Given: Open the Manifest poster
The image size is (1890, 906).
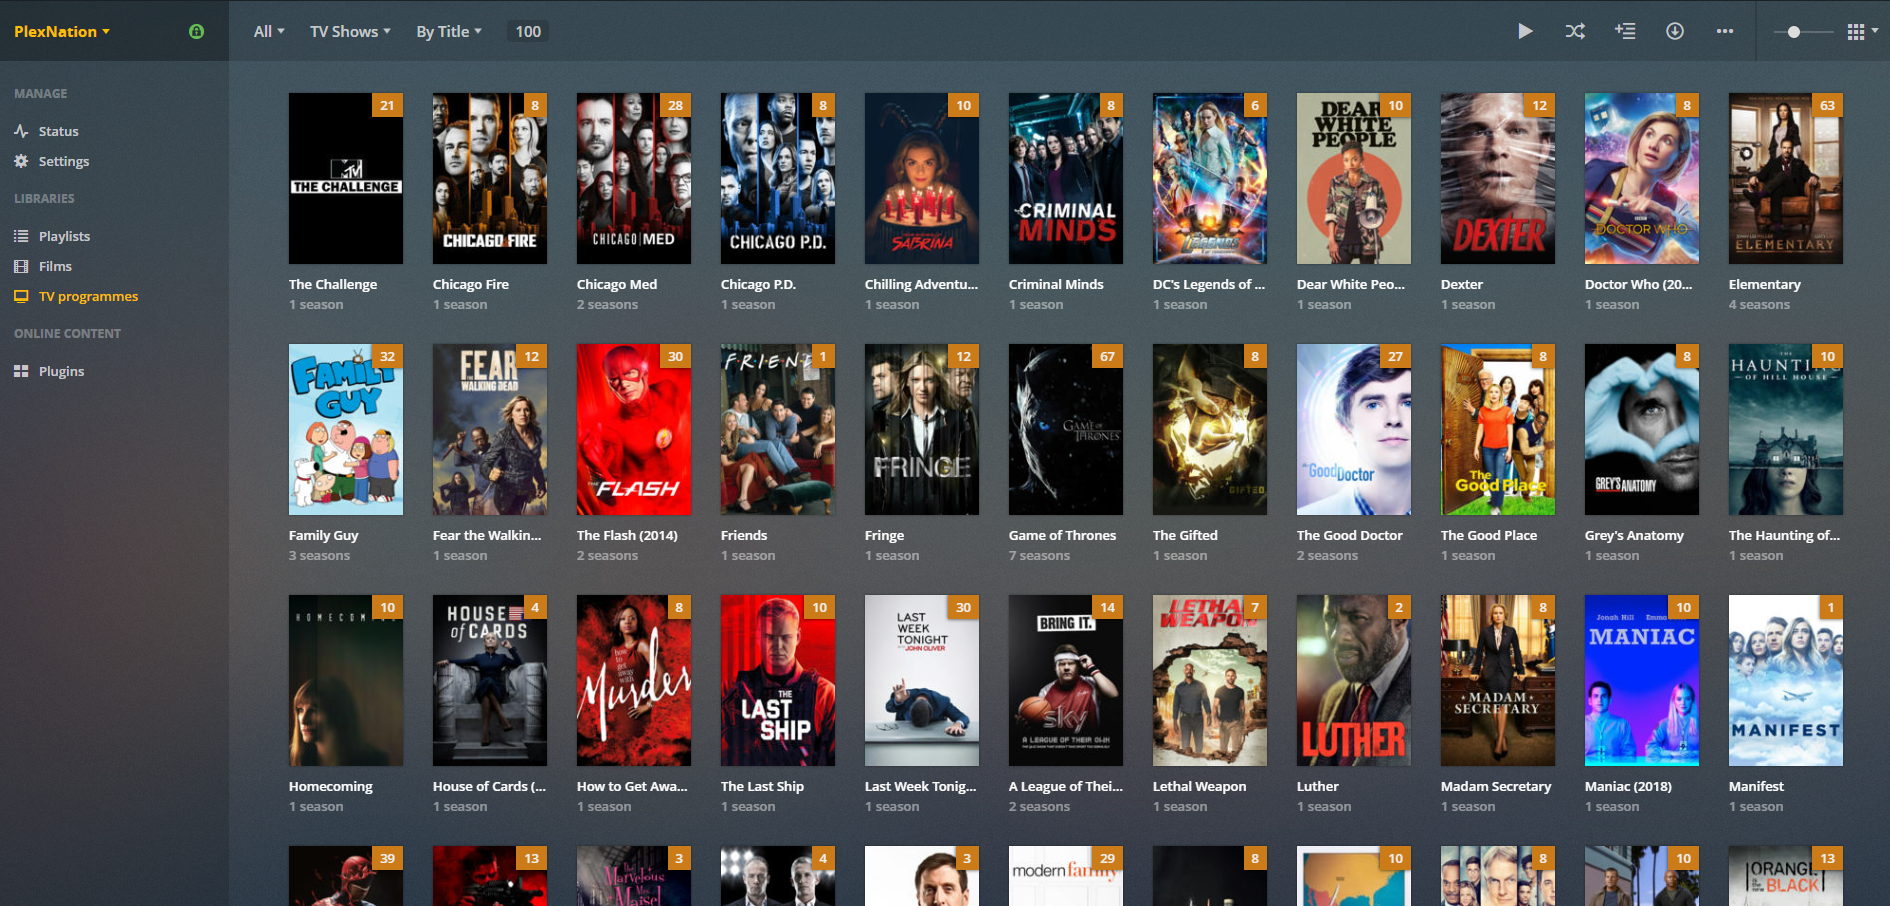Looking at the screenshot, I should pos(1786,680).
